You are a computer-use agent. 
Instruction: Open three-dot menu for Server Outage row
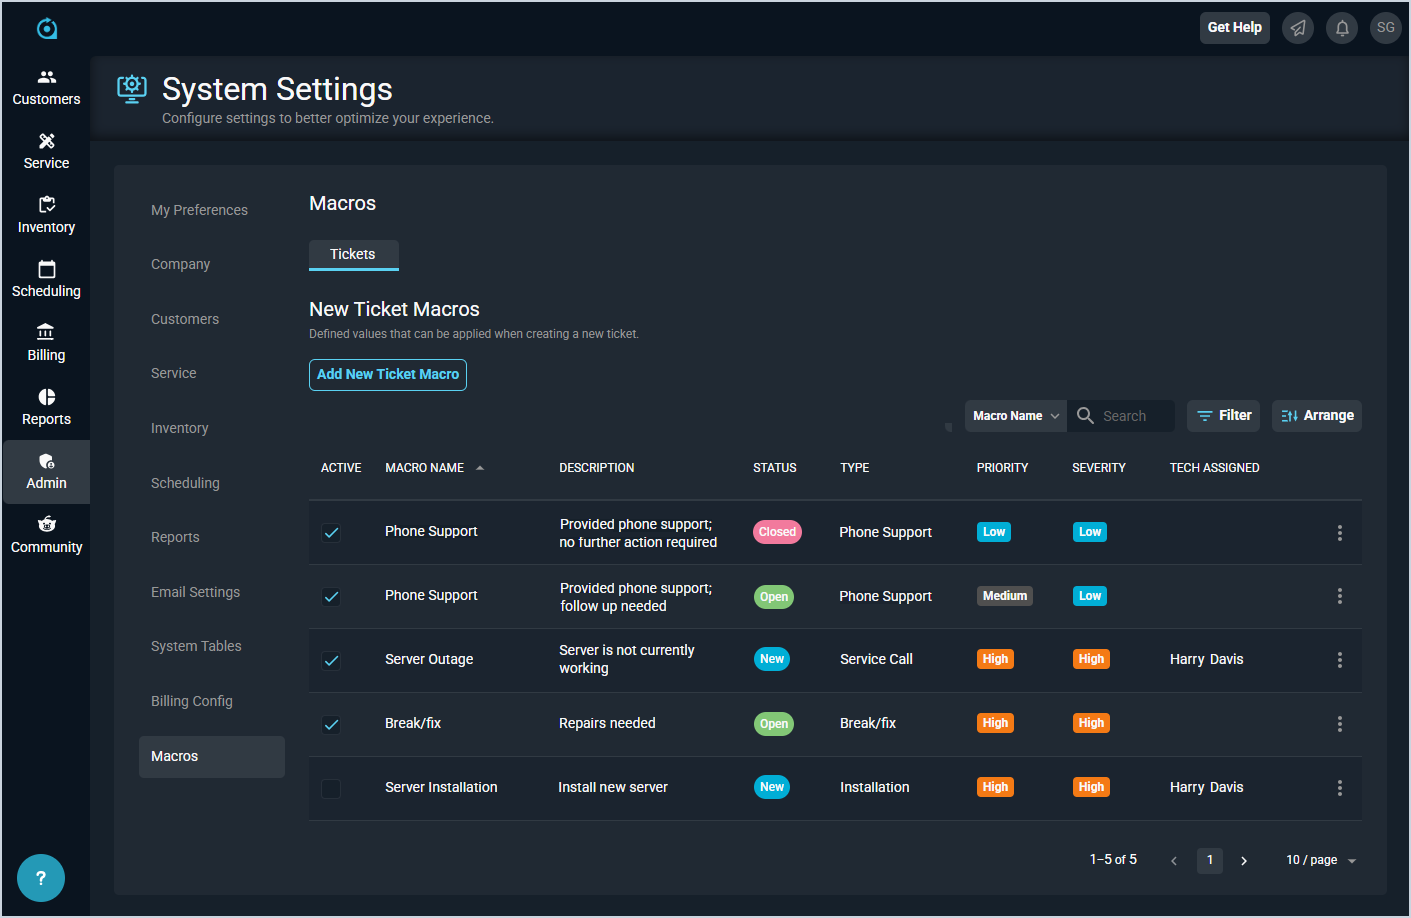1339,660
